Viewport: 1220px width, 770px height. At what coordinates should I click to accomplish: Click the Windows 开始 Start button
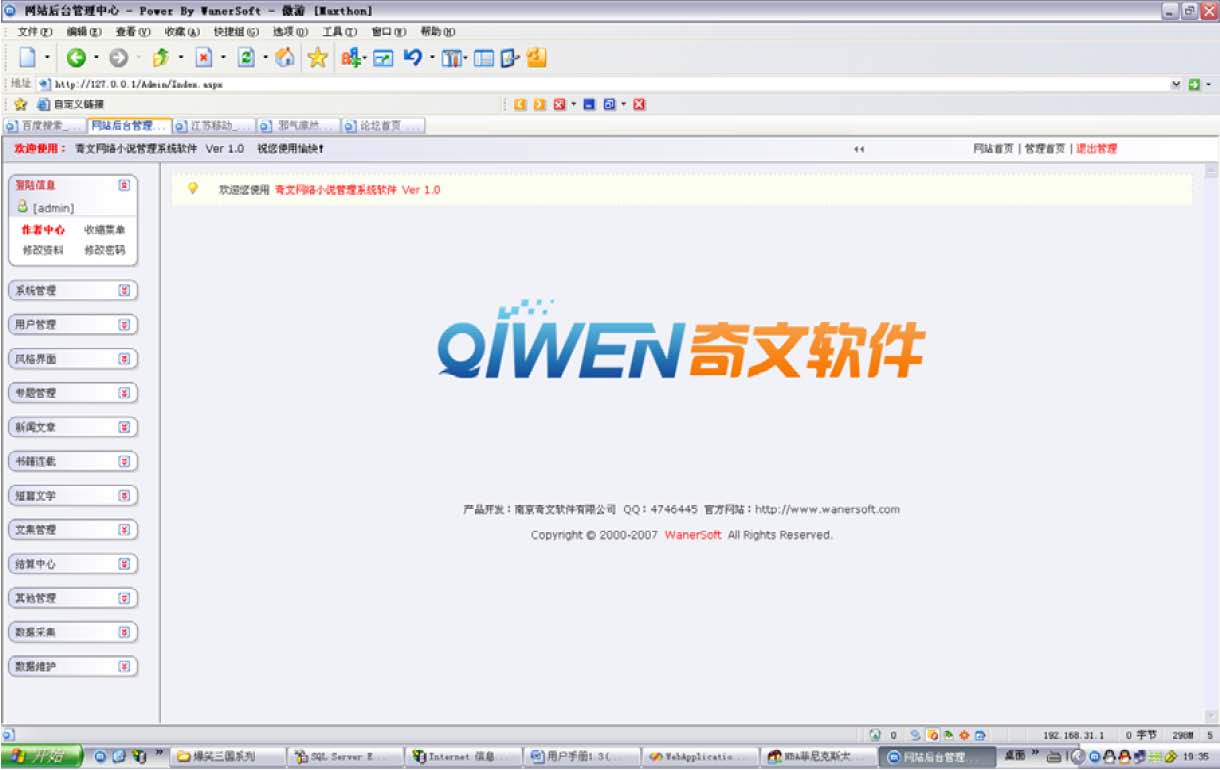tap(41, 757)
